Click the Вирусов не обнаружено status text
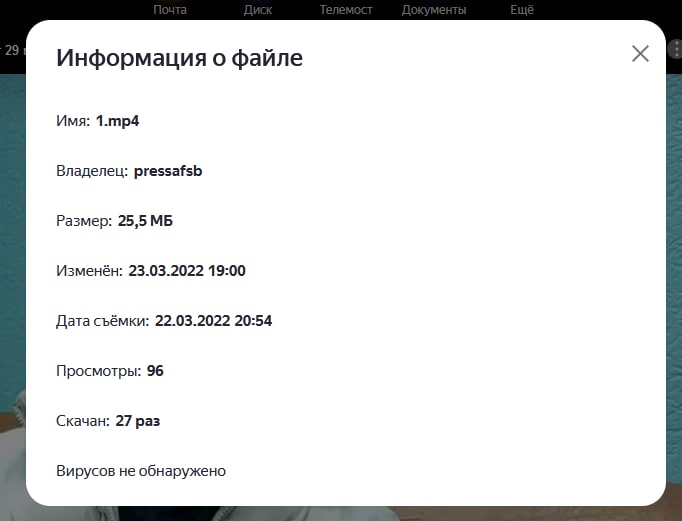682x521 pixels. coord(141,470)
